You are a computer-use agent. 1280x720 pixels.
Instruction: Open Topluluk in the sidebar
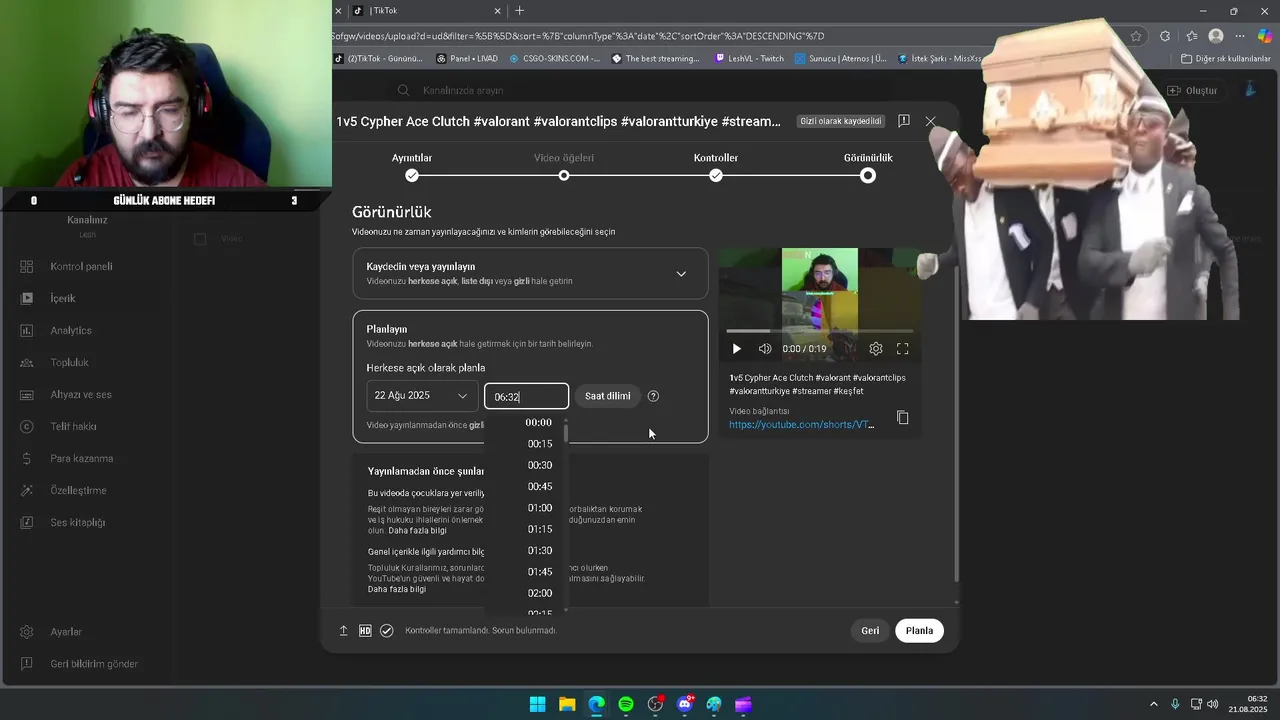(x=69, y=363)
